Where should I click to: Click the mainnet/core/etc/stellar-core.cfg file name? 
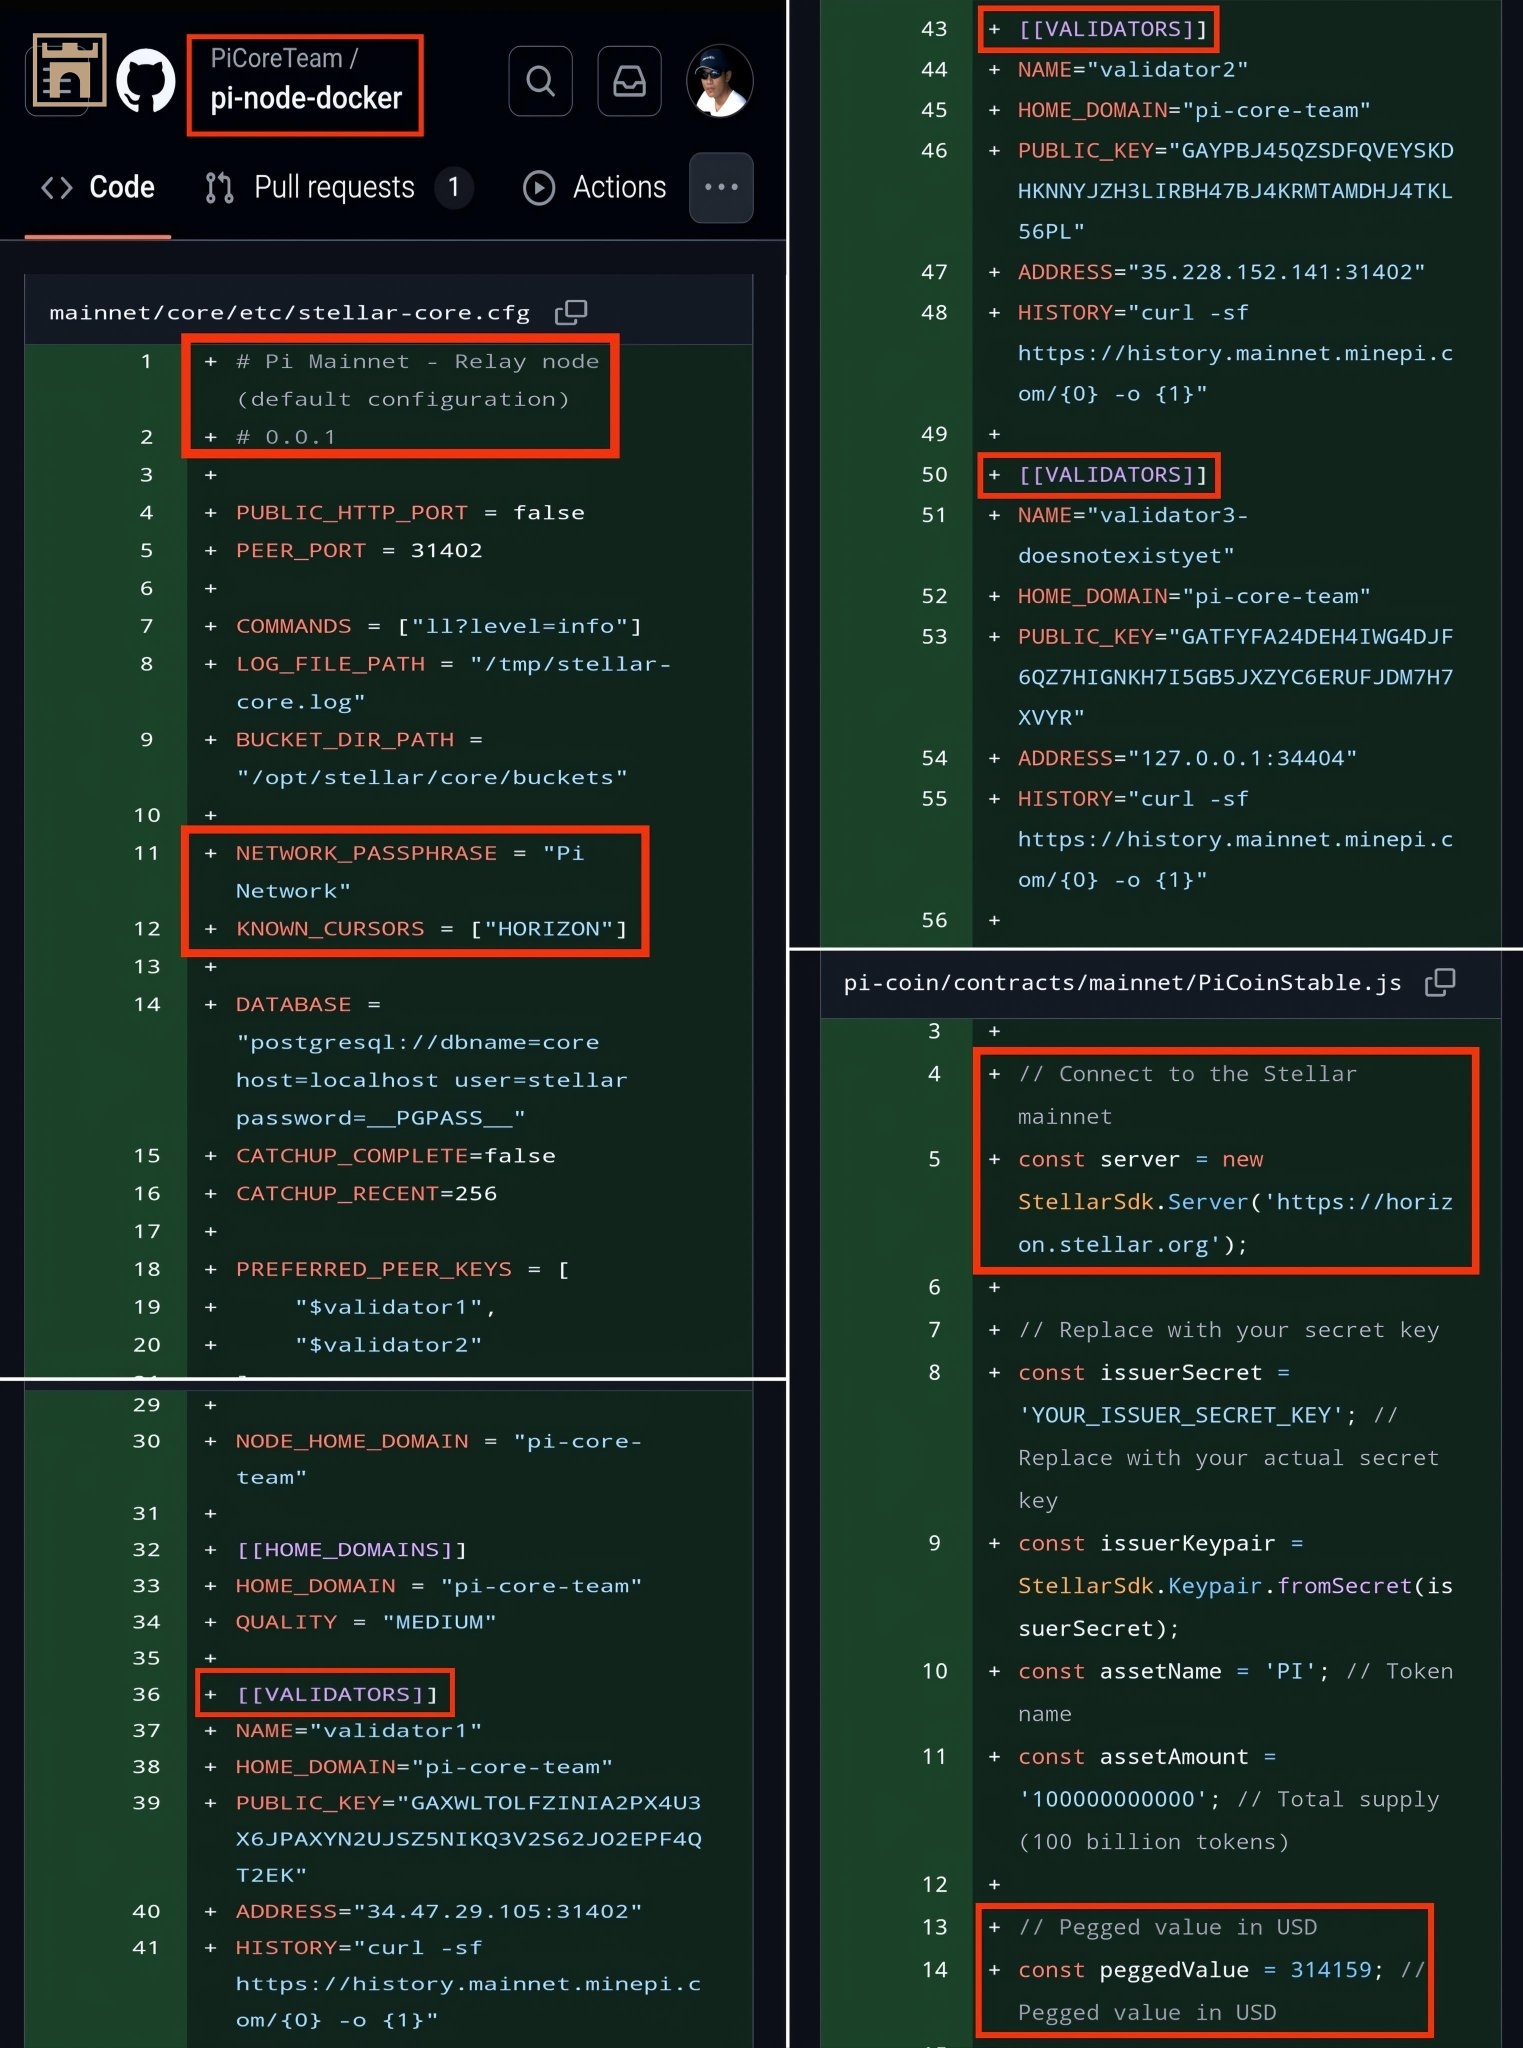[290, 313]
